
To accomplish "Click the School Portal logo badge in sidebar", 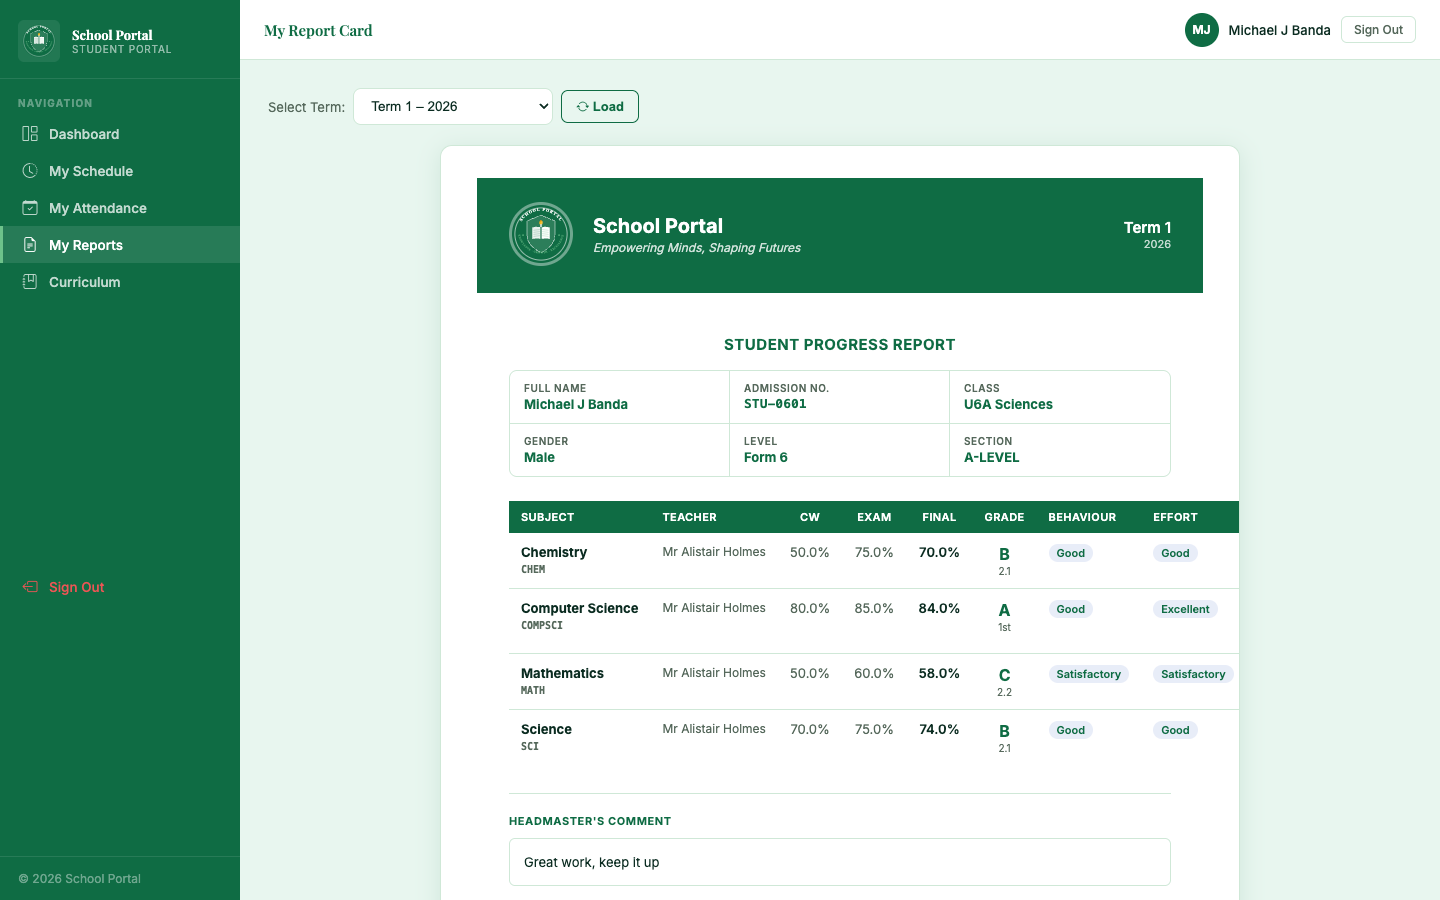I will [38, 40].
